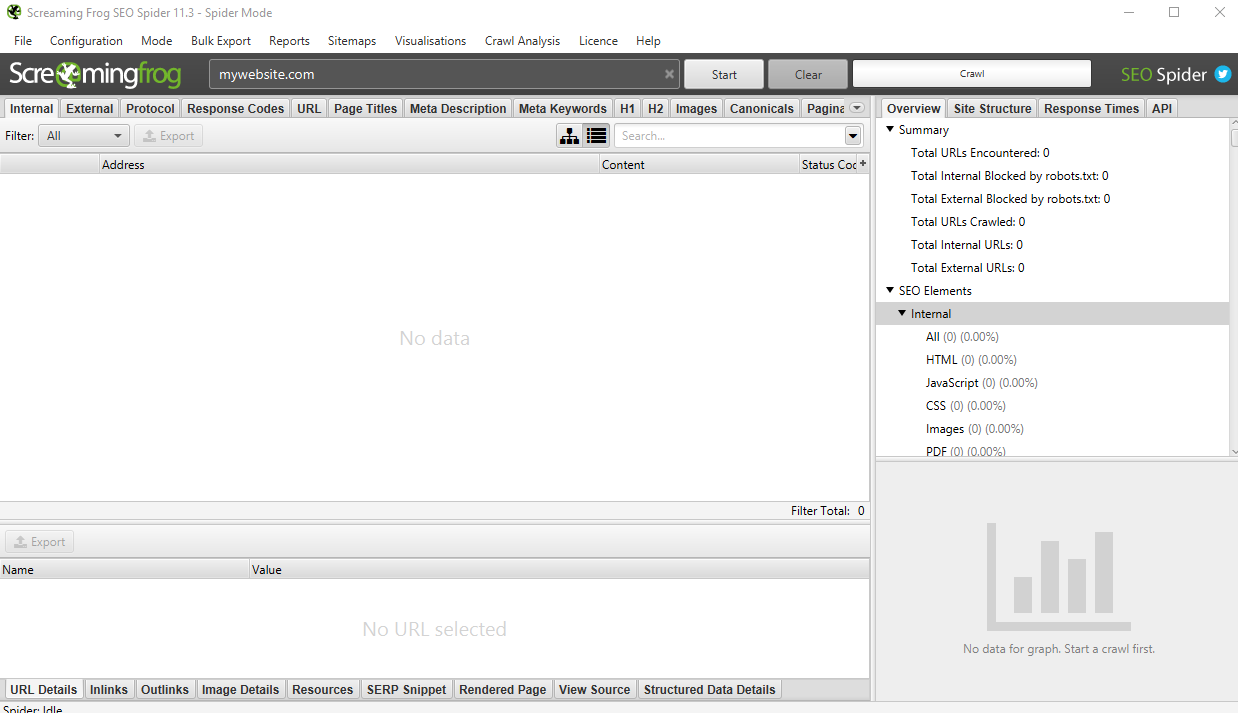The width and height of the screenshot is (1238, 713).
Task: Switch to the Site Structure tab
Action: [992, 107]
